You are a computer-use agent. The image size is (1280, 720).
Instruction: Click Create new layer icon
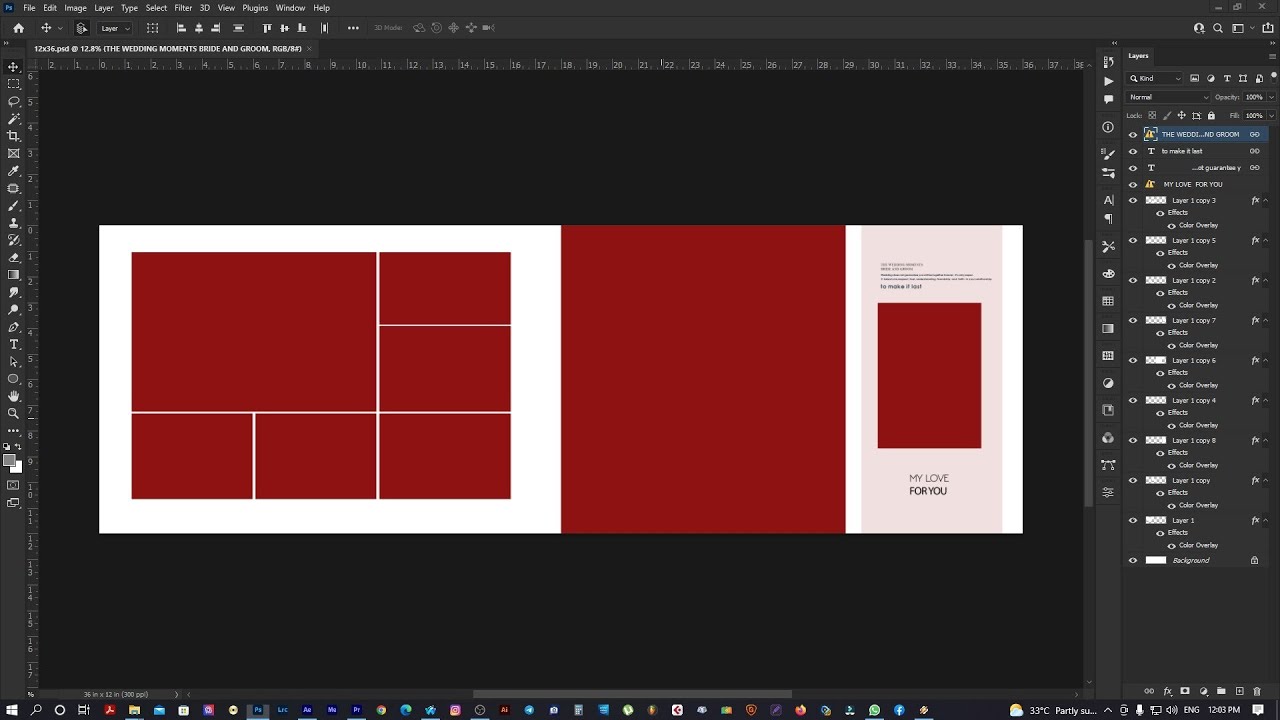[x=1240, y=691]
